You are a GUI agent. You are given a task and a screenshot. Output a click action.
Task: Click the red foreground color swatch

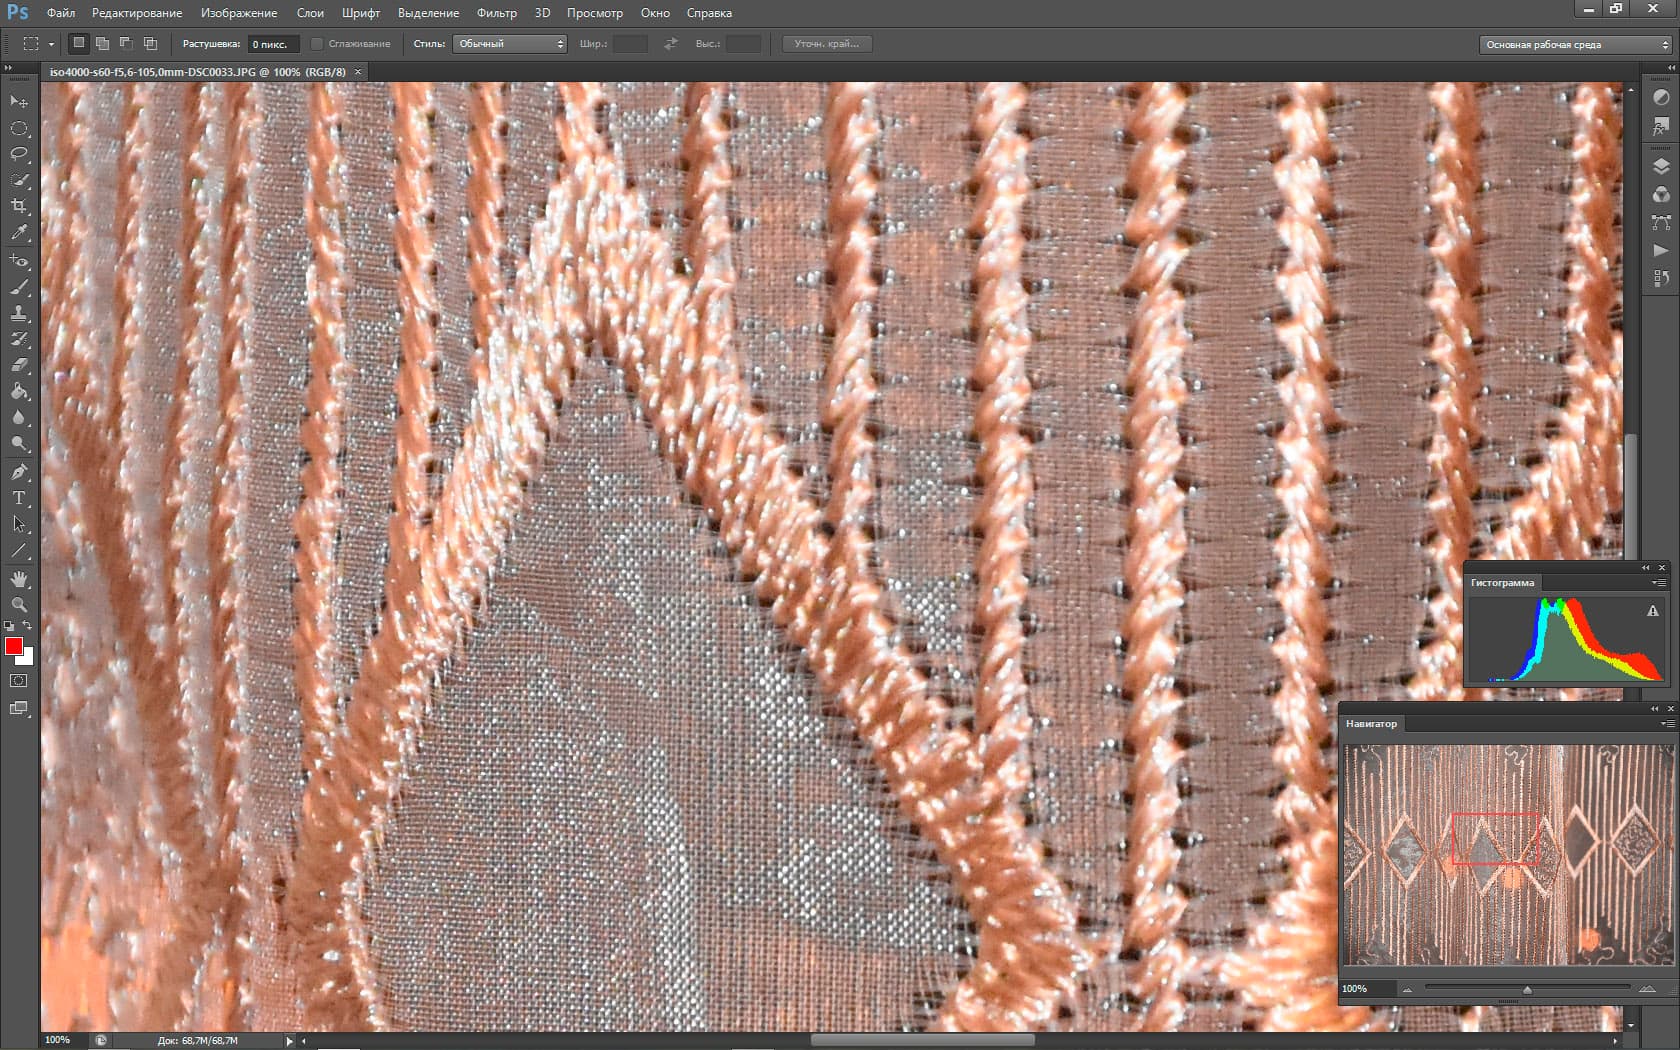pyautogui.click(x=14, y=646)
